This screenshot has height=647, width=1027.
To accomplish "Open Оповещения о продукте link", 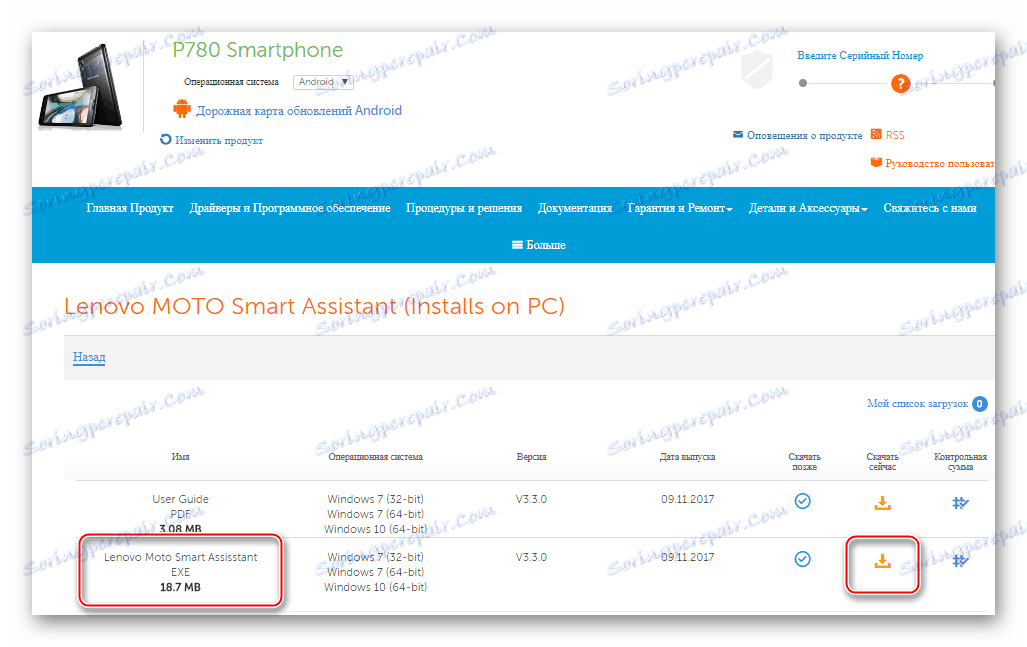I will coord(804,136).
